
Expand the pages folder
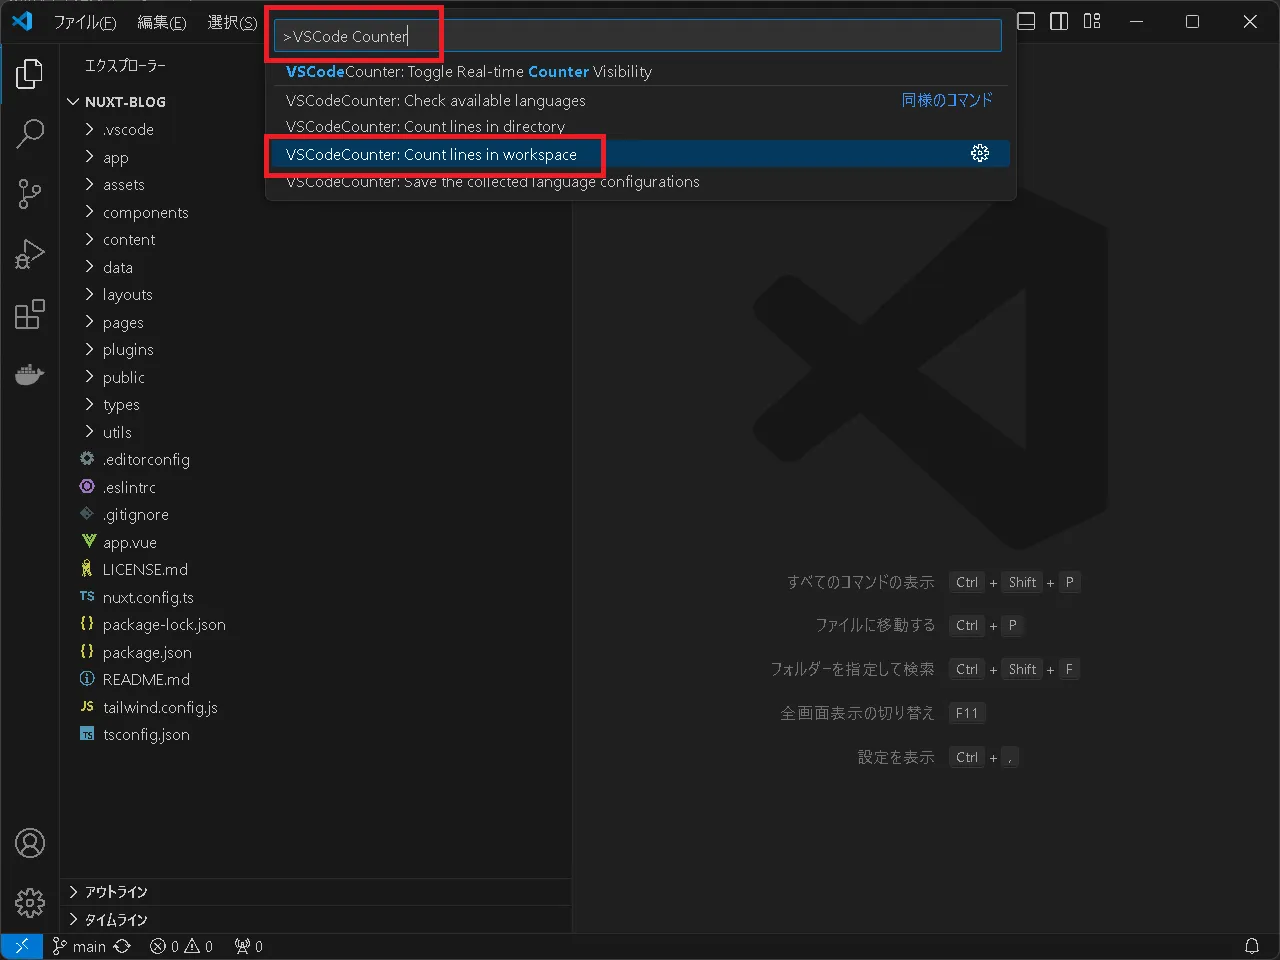pyautogui.click(x=316, y=322)
